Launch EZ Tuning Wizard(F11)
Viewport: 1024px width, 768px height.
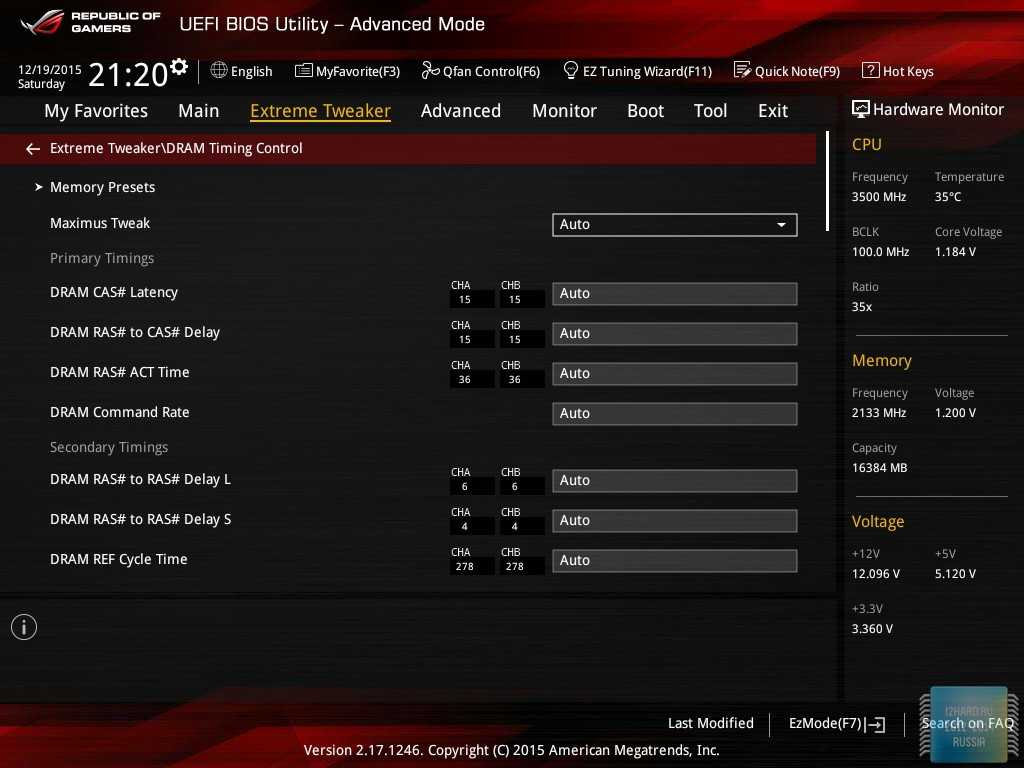(638, 71)
